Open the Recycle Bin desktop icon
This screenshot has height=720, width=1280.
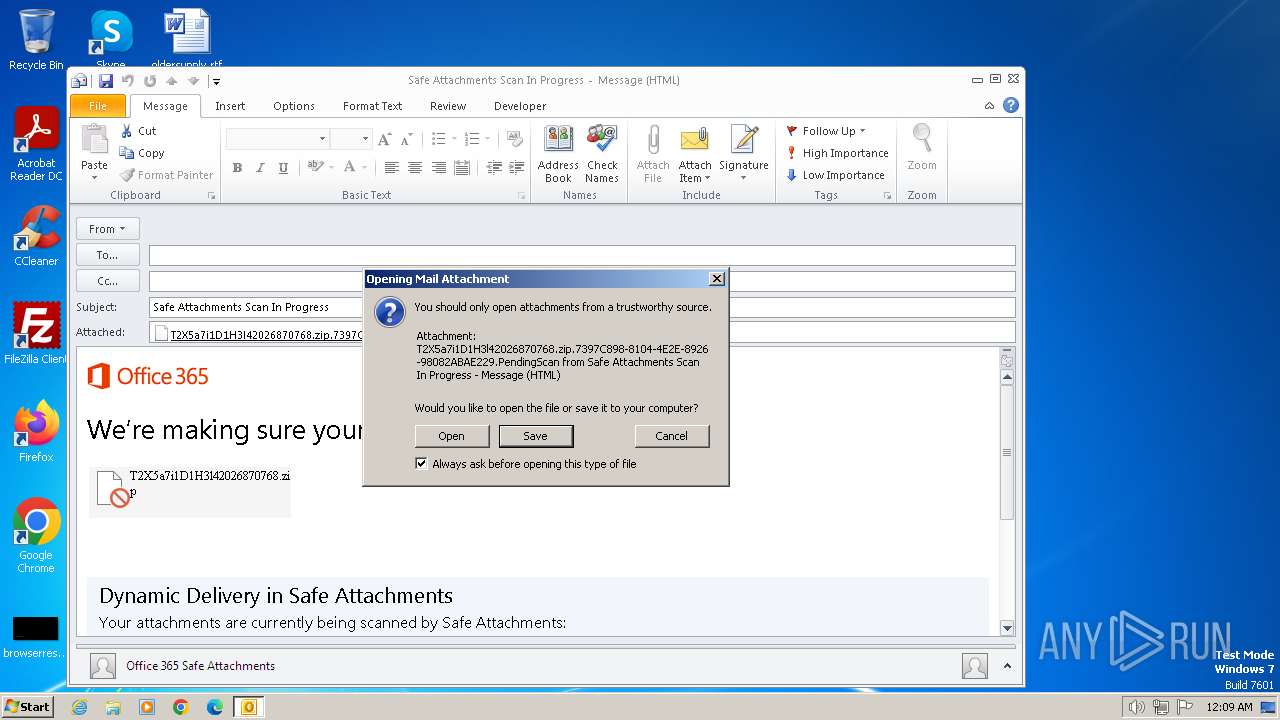[36, 40]
